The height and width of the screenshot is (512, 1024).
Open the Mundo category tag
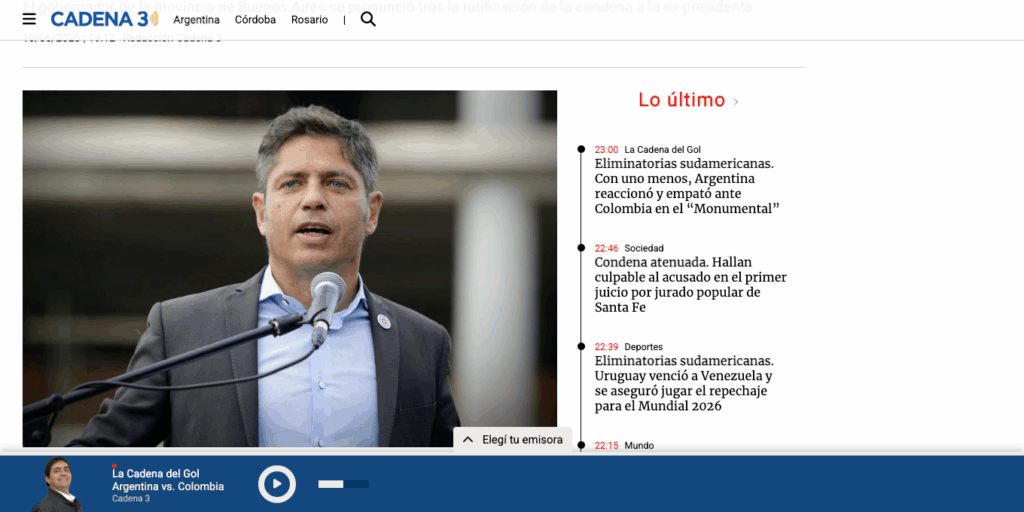[639, 445]
